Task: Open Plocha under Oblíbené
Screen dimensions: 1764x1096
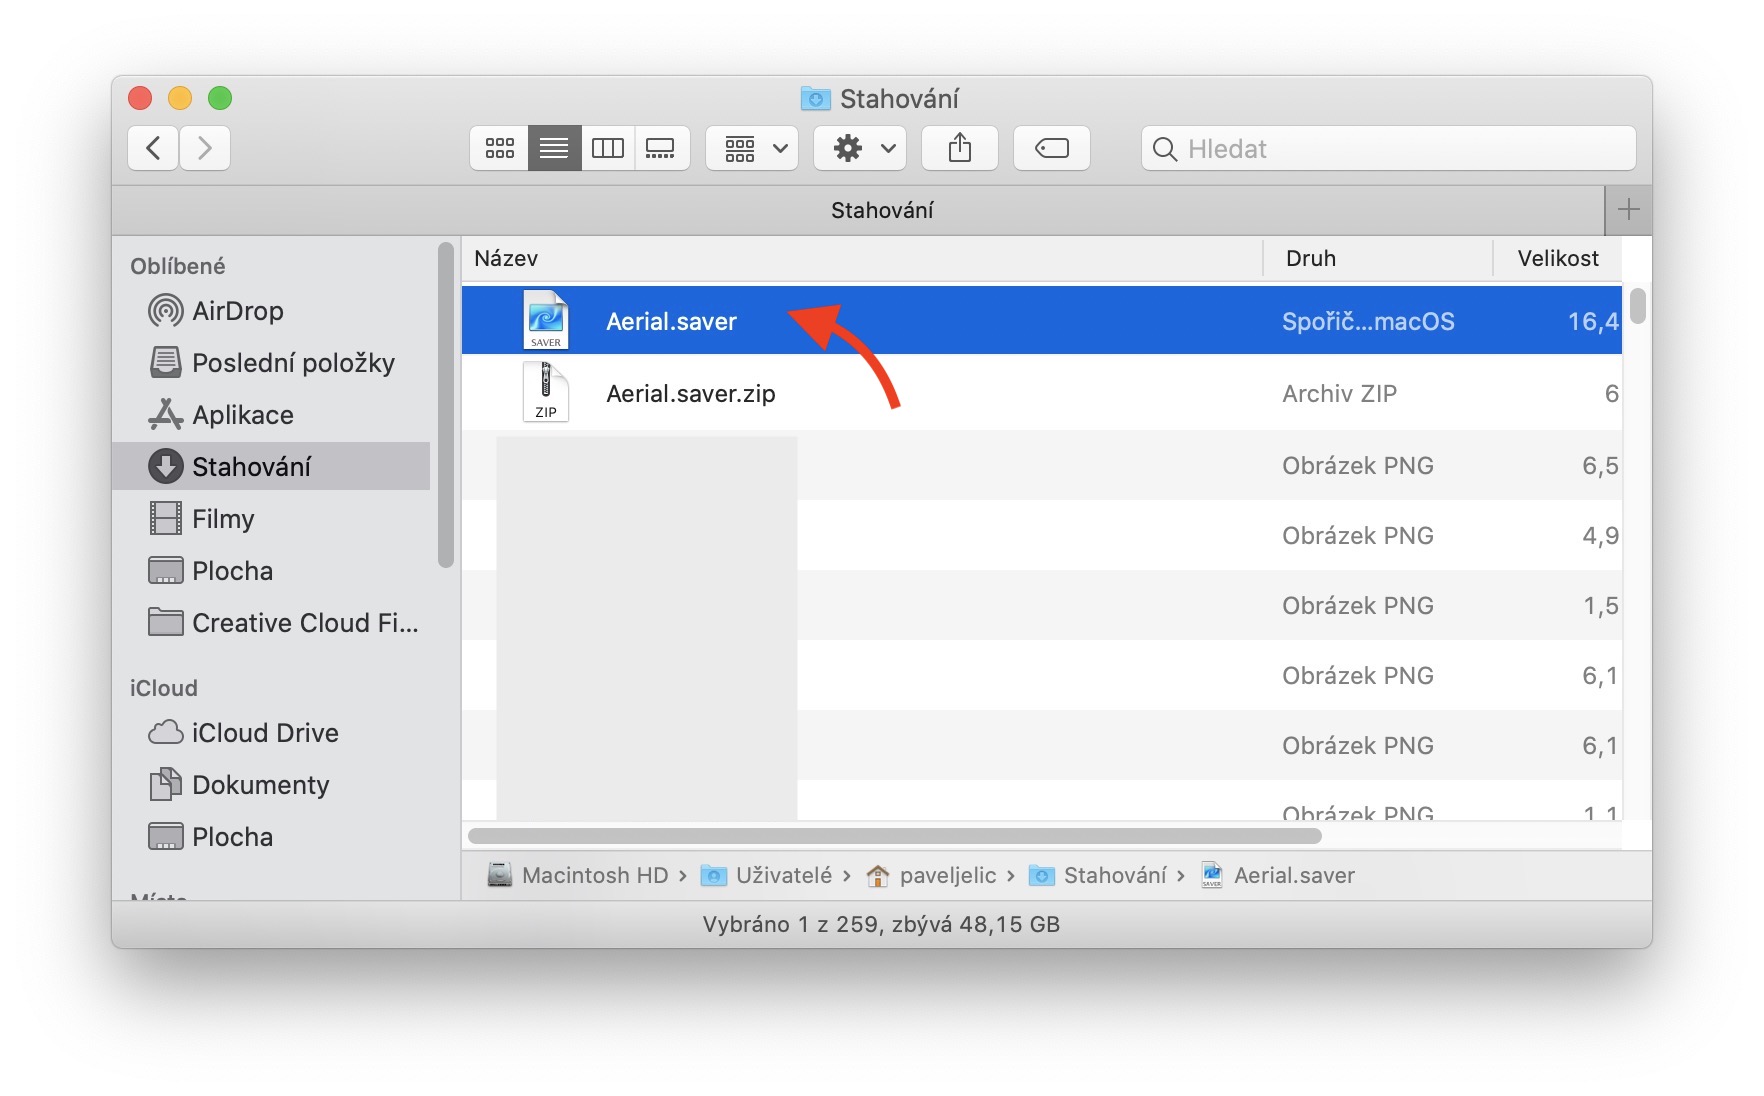Action: (x=272, y=571)
